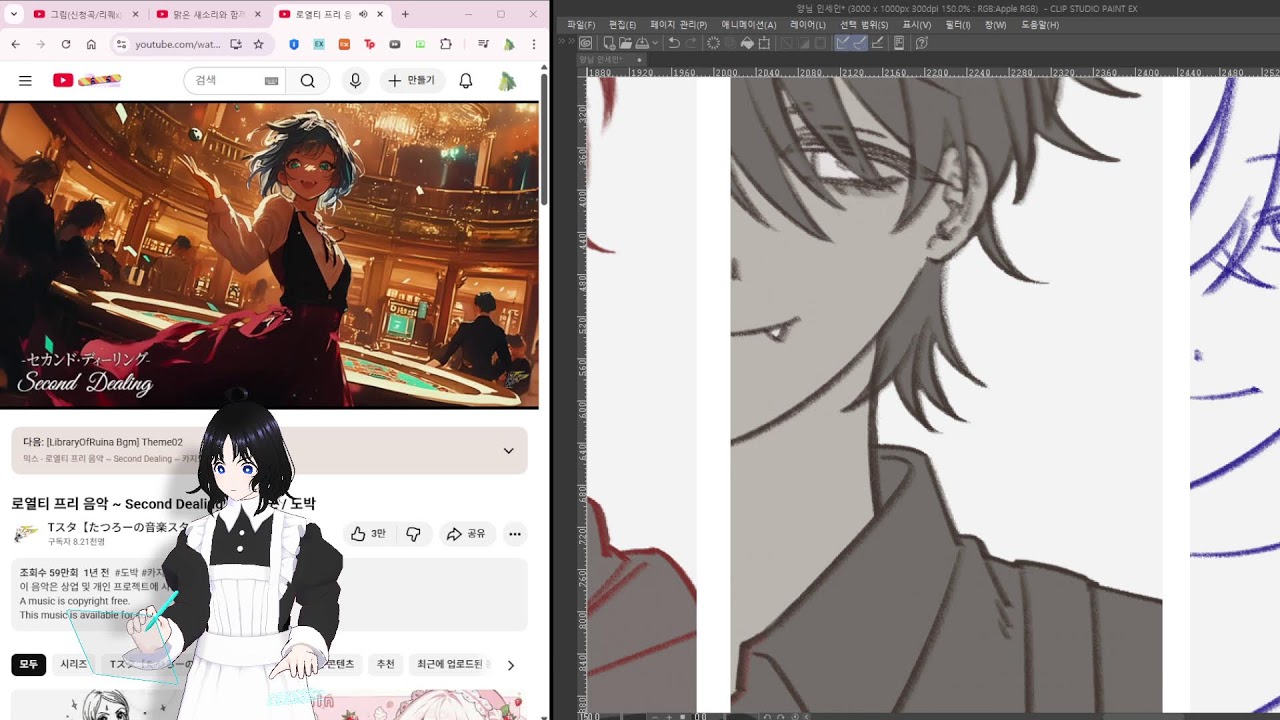Select the 추천 filter chip
Image resolution: width=1280 pixels, height=720 pixels.
coord(385,664)
